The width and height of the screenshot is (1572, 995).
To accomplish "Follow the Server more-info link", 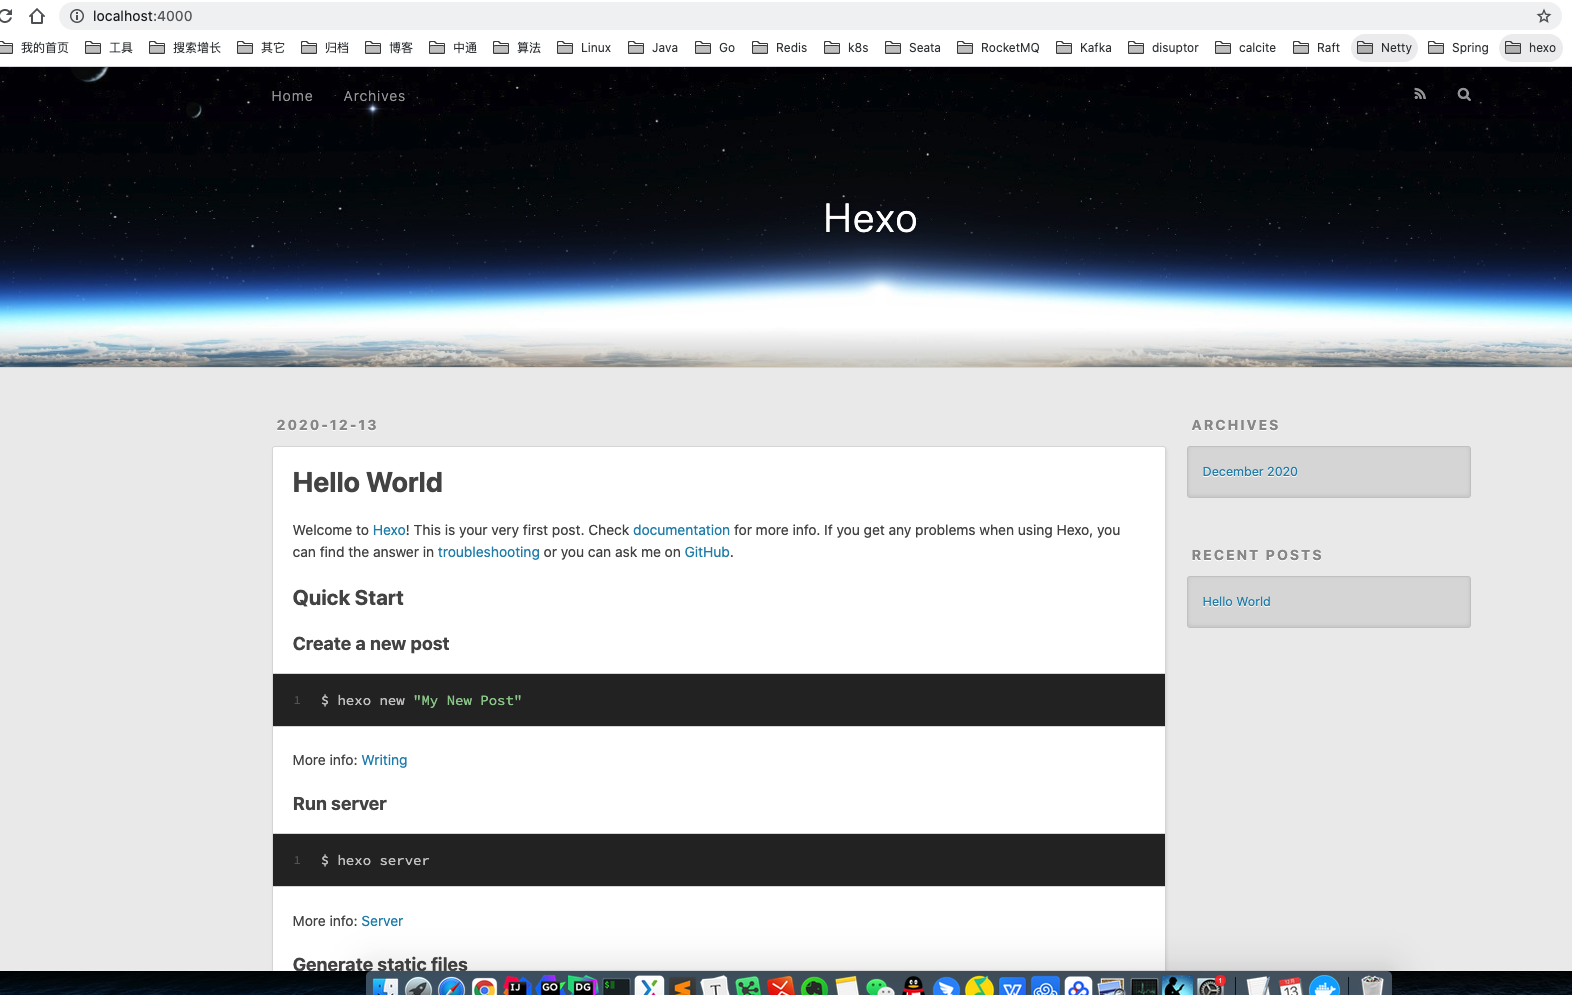I will (382, 921).
